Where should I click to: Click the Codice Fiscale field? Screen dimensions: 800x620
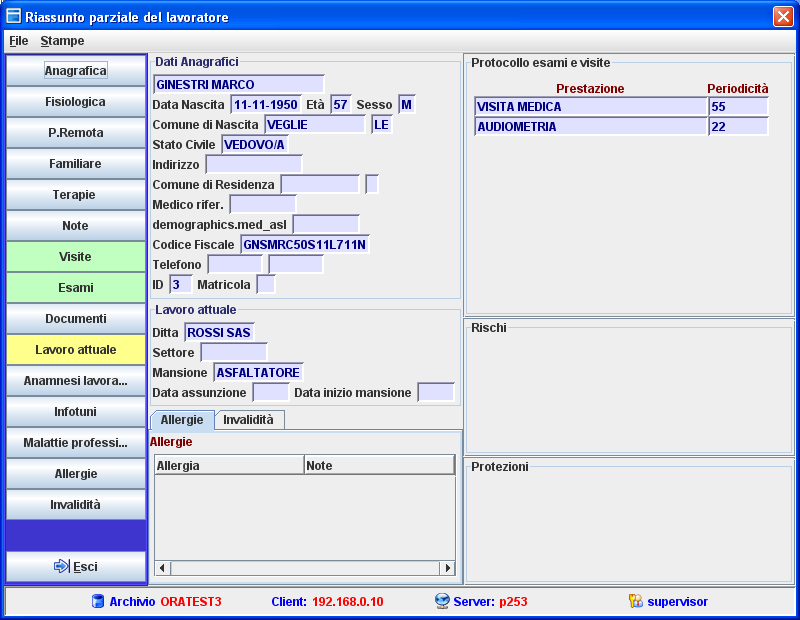click(304, 244)
